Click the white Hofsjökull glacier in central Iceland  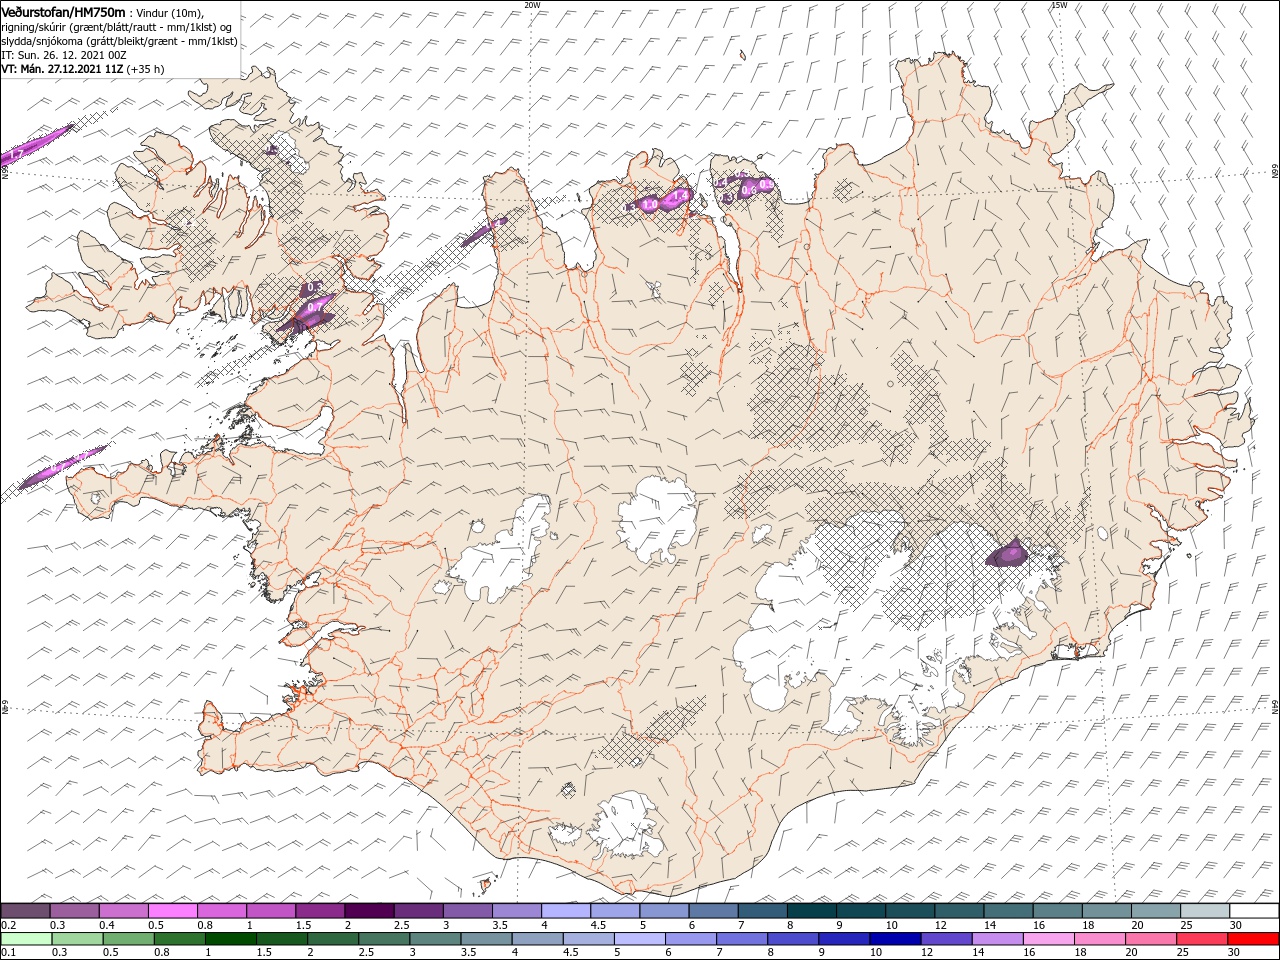tap(658, 519)
